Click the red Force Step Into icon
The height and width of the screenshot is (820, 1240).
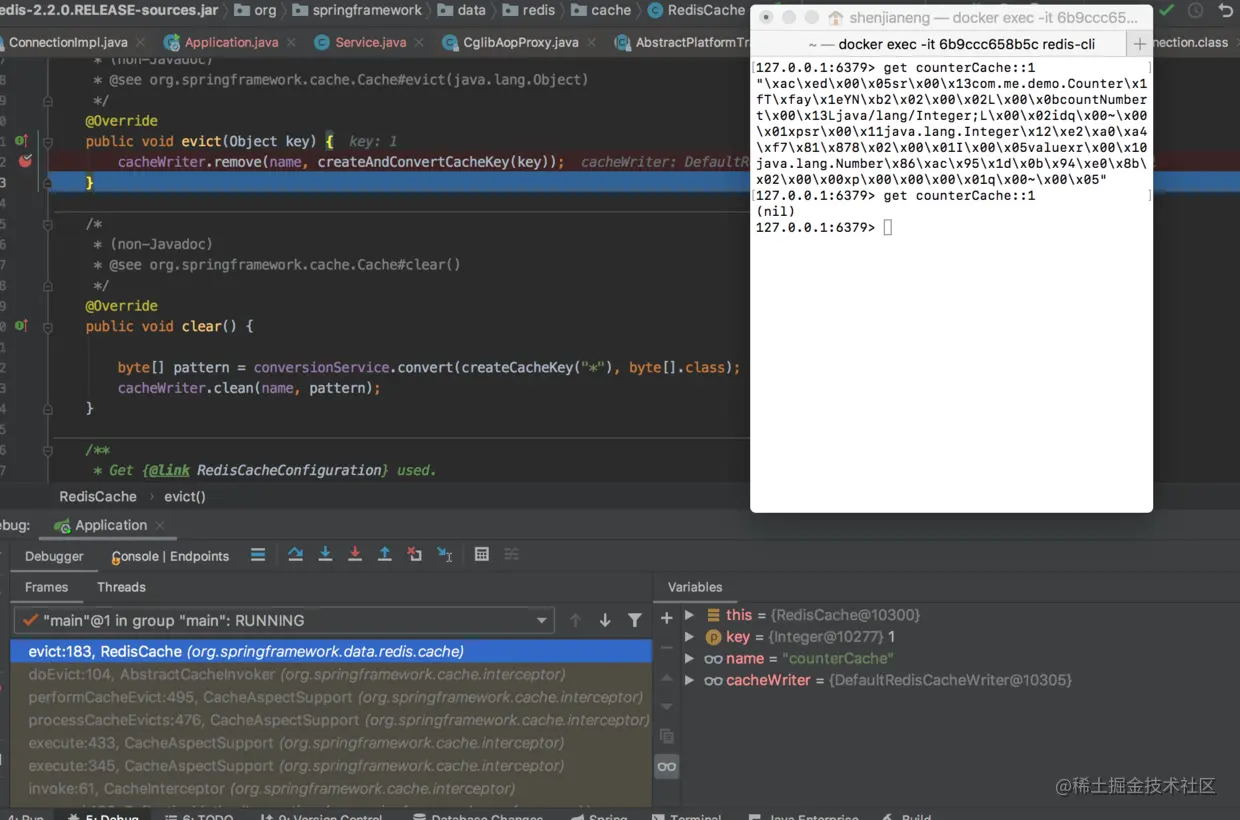pos(355,554)
